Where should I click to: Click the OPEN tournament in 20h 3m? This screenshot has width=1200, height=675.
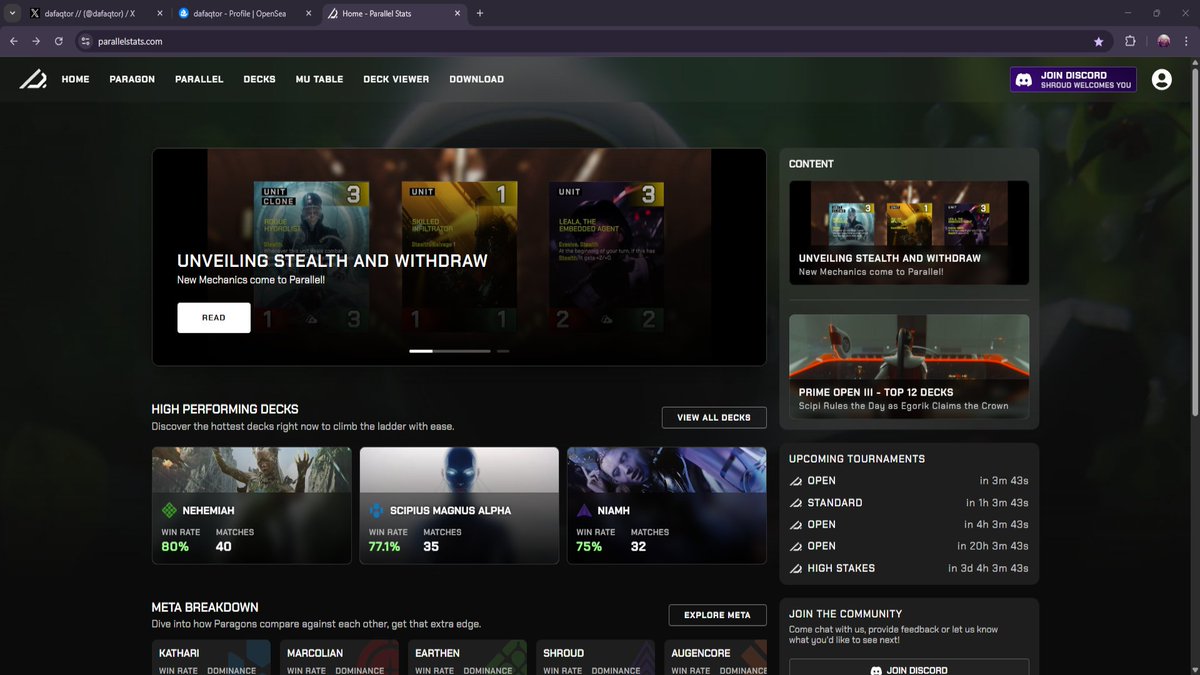(909, 546)
